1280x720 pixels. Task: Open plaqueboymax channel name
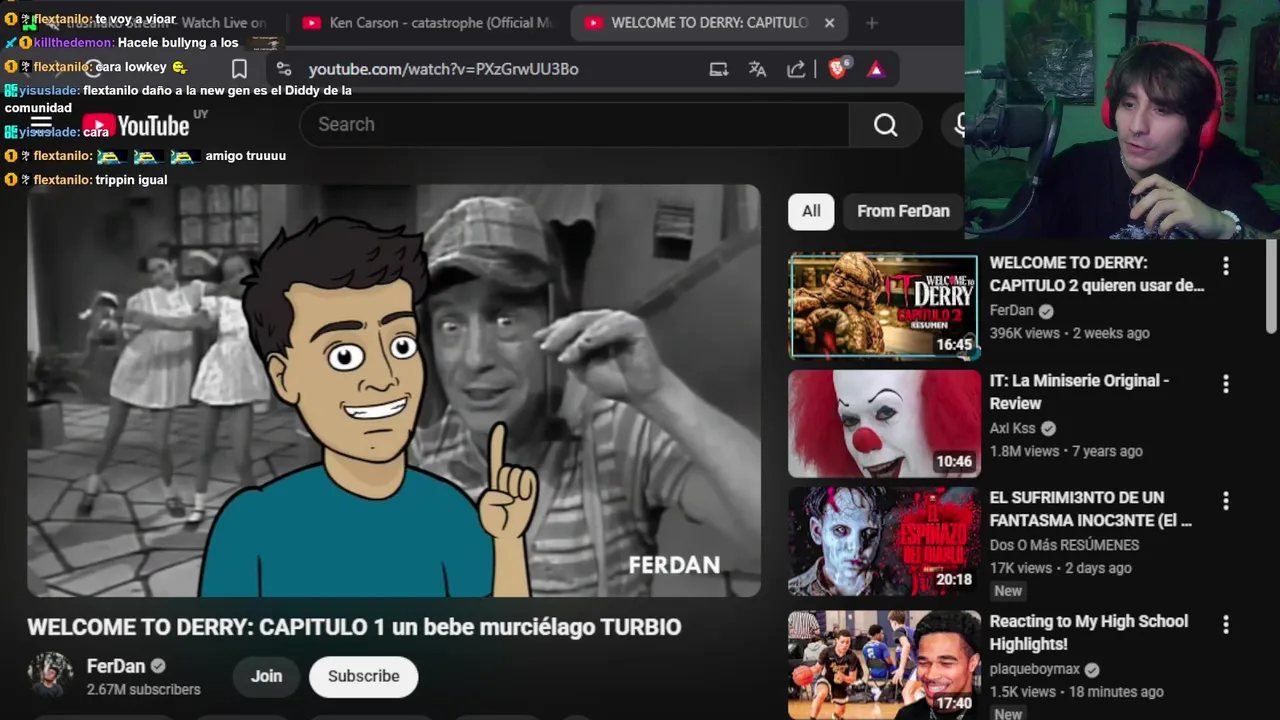[1034, 669]
